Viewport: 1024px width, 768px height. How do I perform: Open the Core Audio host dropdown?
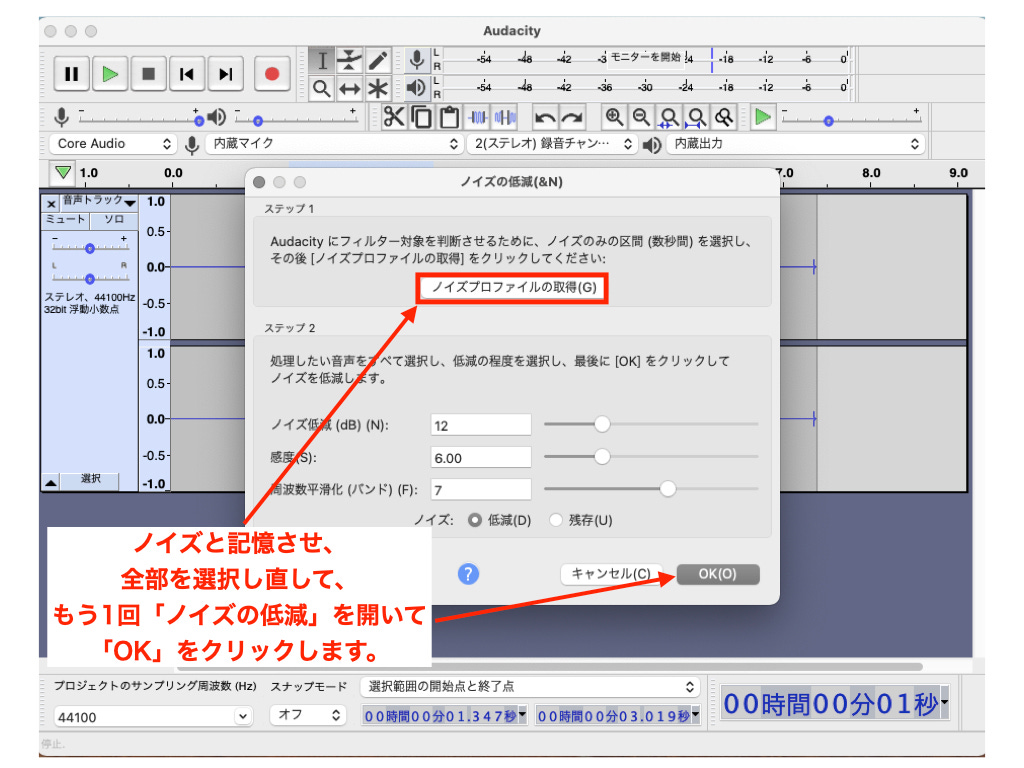click(113, 144)
